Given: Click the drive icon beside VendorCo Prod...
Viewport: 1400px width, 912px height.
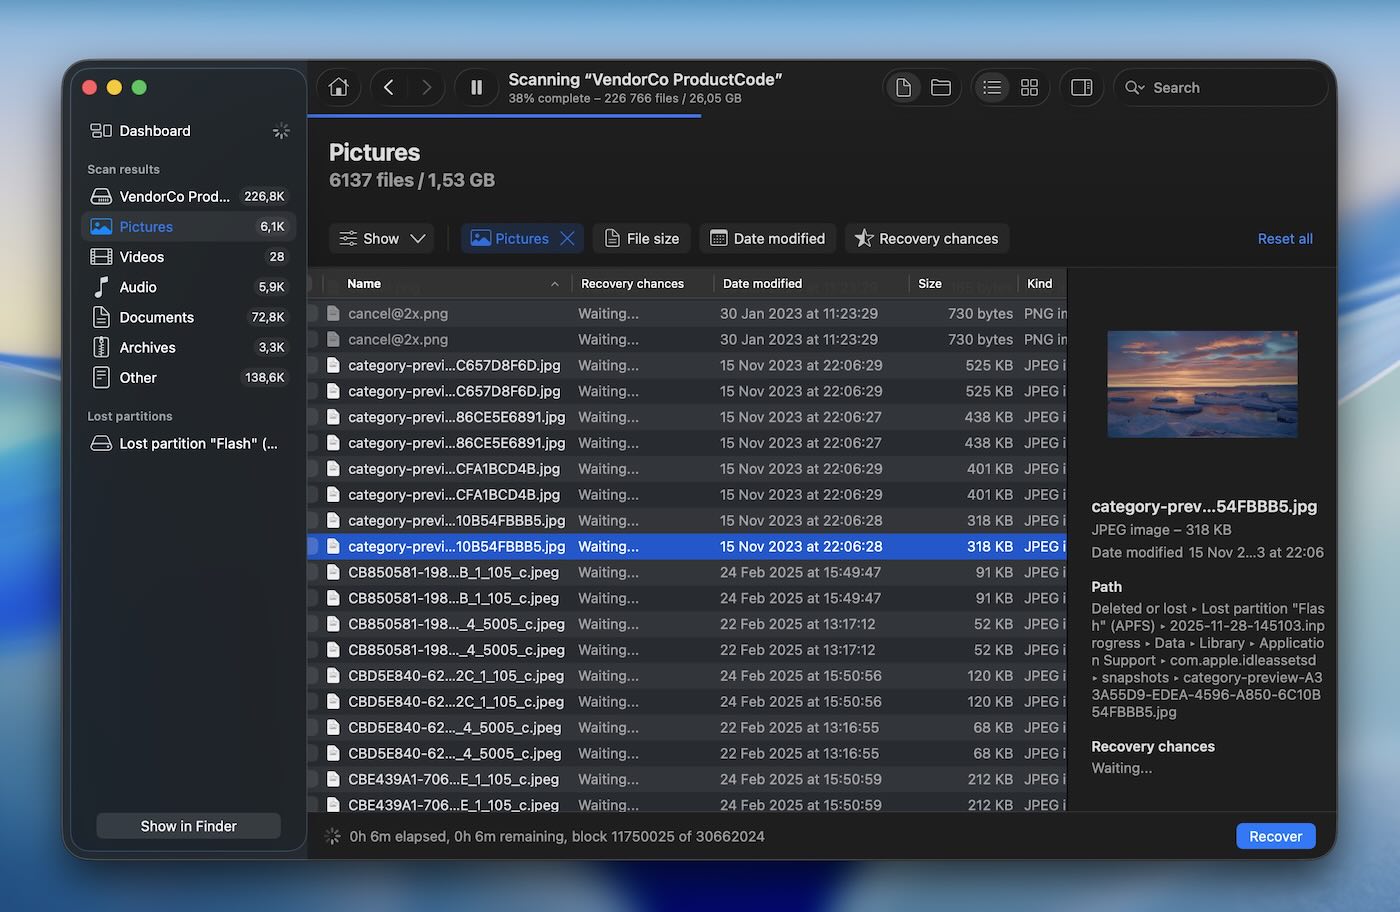Looking at the screenshot, I should coord(101,197).
